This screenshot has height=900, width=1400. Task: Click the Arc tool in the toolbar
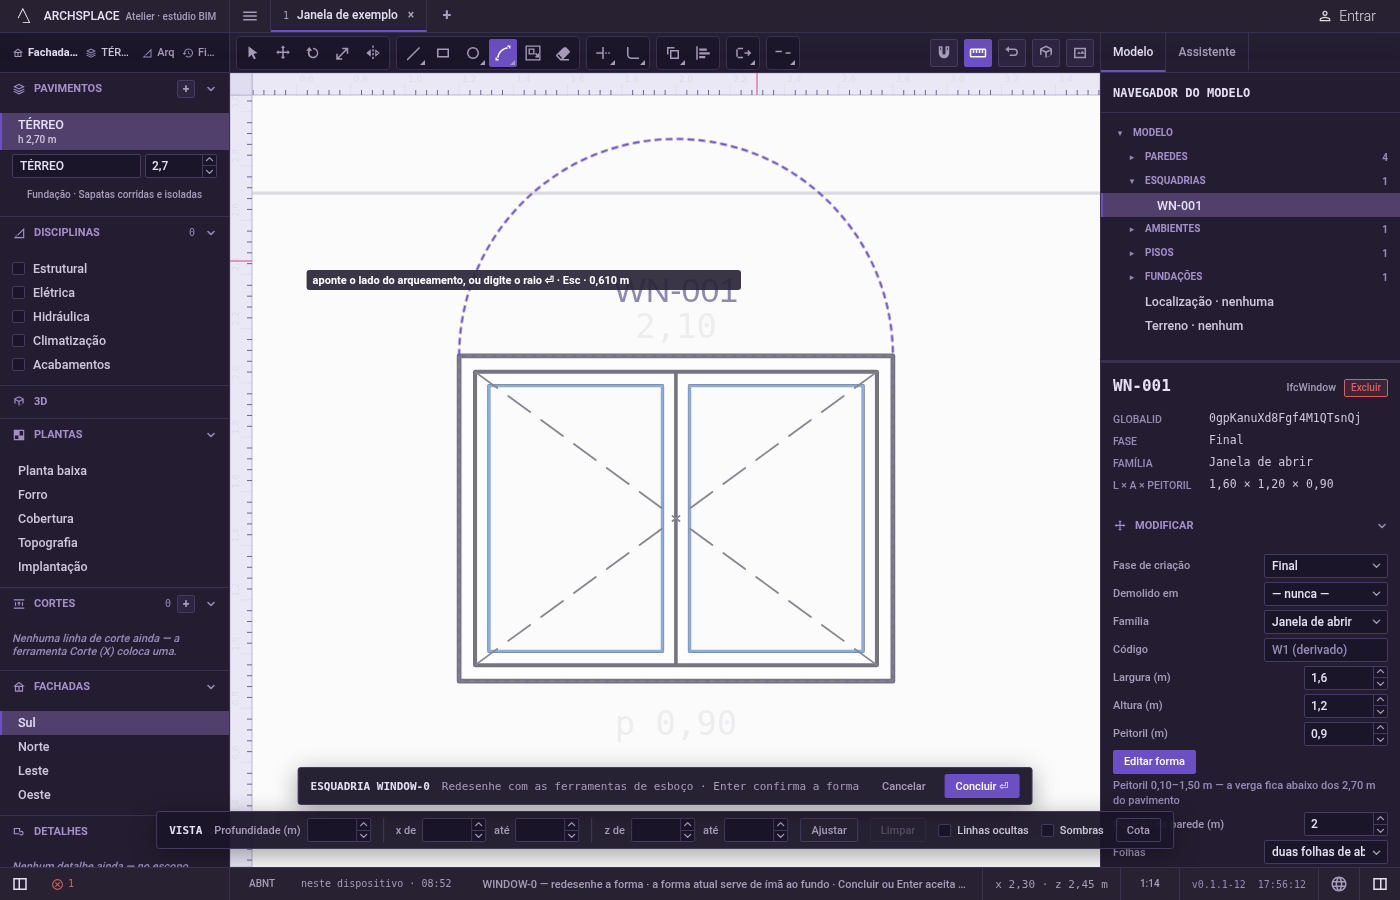click(x=503, y=53)
